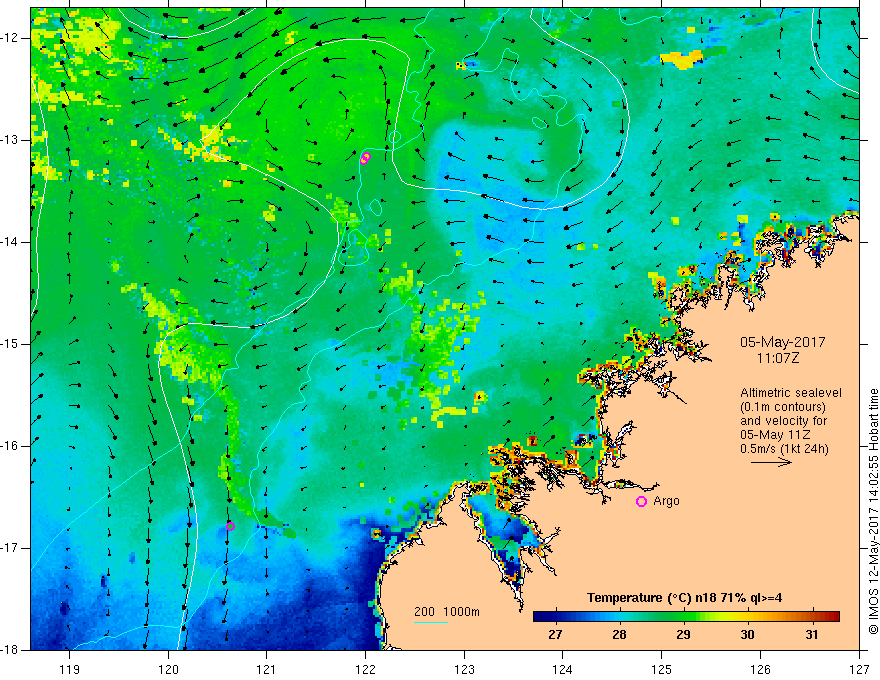Click the '30' color bar label

pyautogui.click(x=747, y=635)
